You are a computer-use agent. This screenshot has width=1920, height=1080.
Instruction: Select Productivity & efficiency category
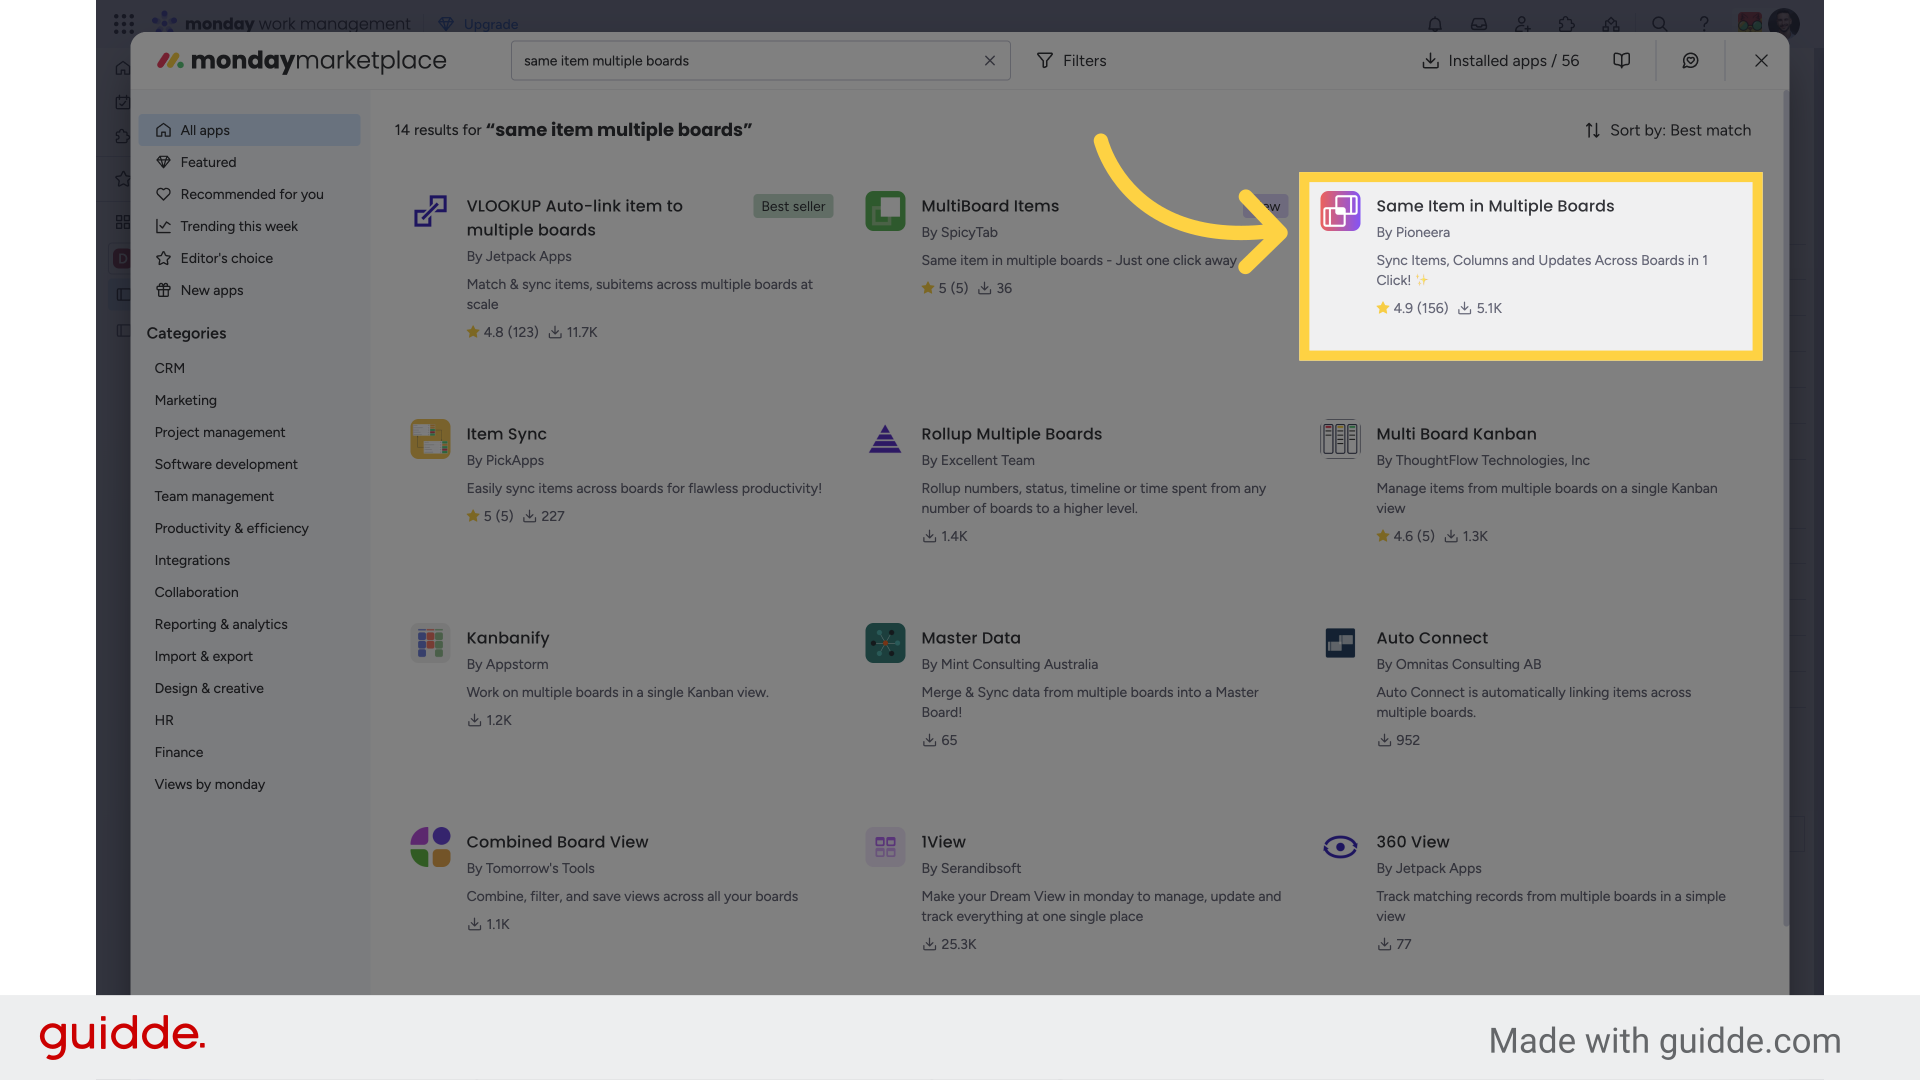[232, 528]
